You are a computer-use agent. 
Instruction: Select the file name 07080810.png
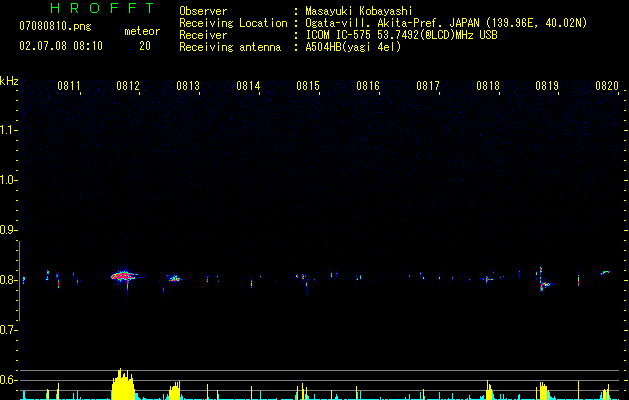tap(55, 27)
